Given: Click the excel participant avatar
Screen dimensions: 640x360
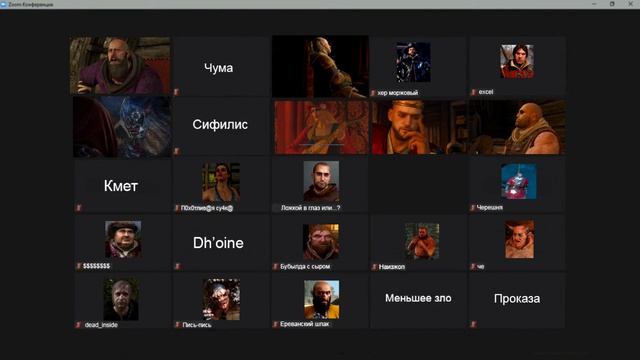Looking at the screenshot, I should pos(517,61).
